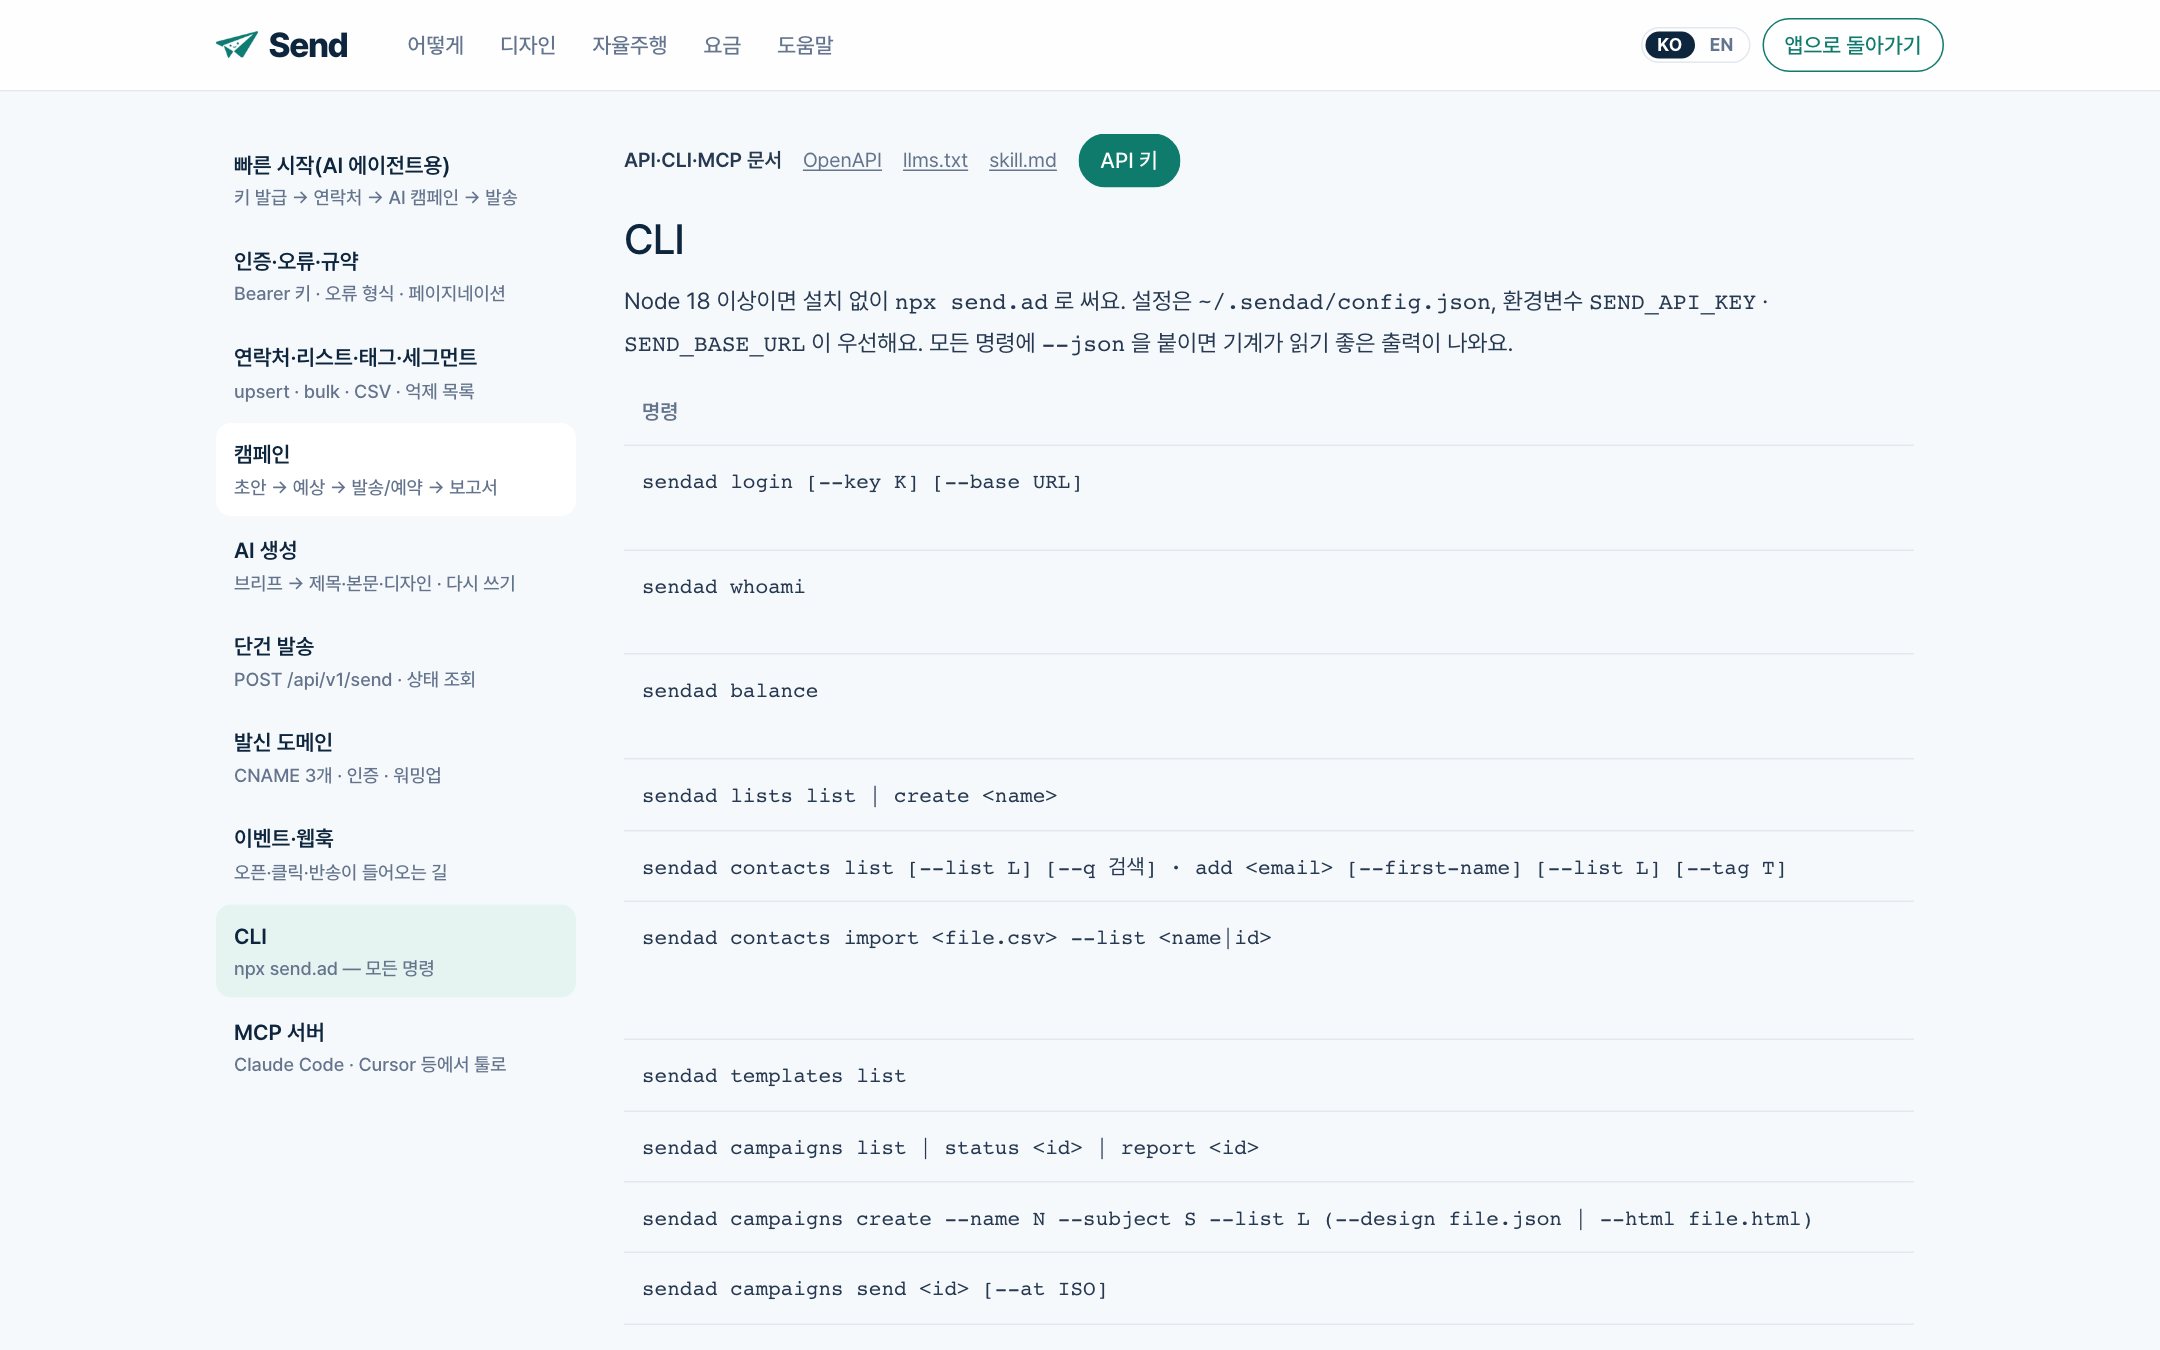
Task: Select the 캠페인 sidebar item
Action: (396, 469)
